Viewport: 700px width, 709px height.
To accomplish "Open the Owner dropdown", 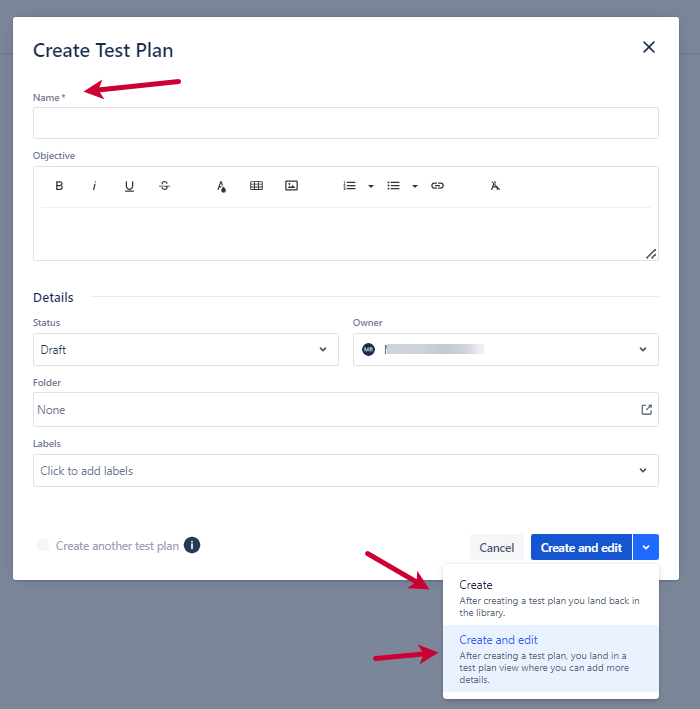I will click(506, 350).
